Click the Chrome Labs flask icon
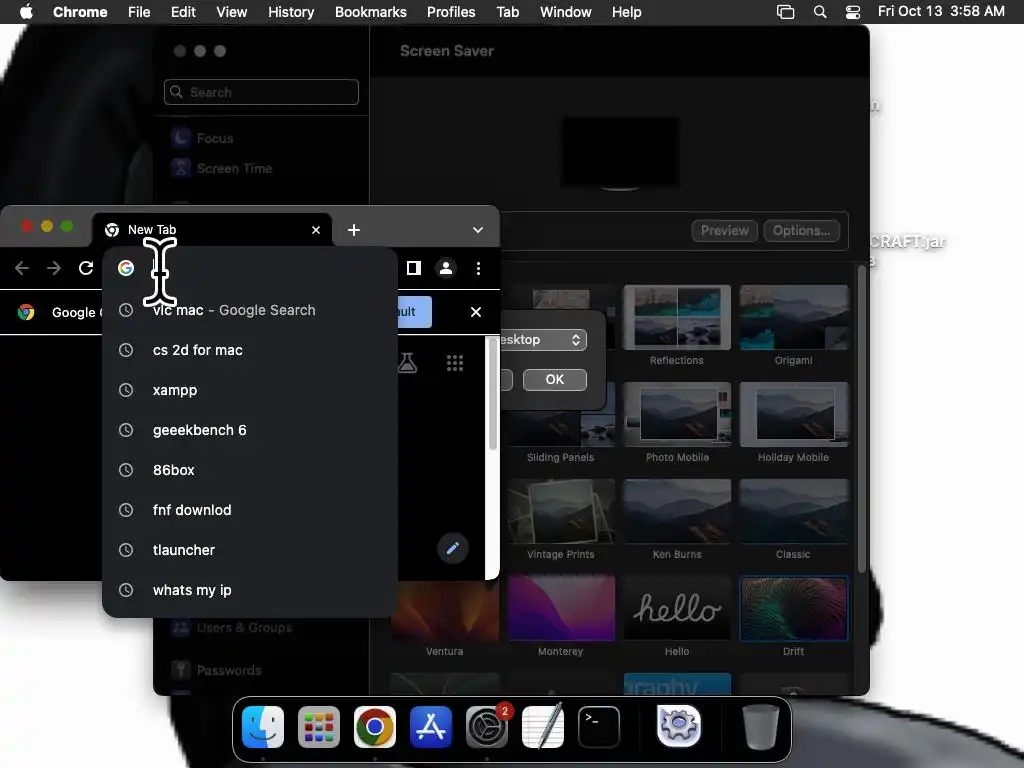This screenshot has height=768, width=1024. click(408, 362)
